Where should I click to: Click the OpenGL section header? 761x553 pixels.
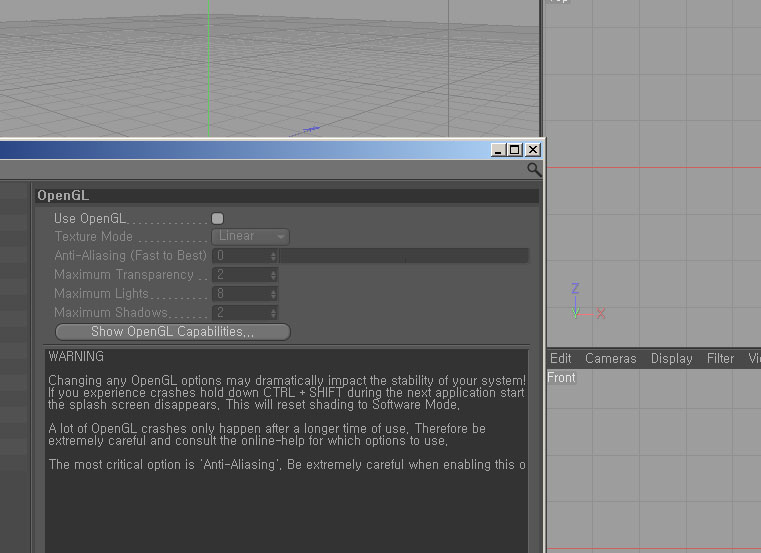pyautogui.click(x=287, y=195)
